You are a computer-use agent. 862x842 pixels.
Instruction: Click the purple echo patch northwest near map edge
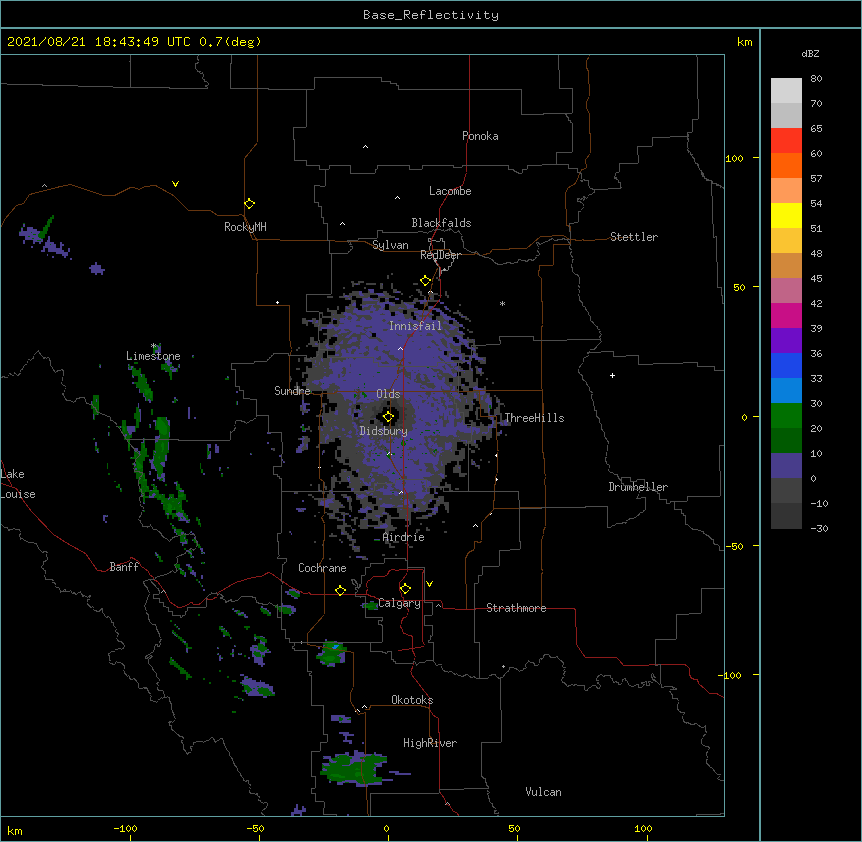[x=44, y=237]
